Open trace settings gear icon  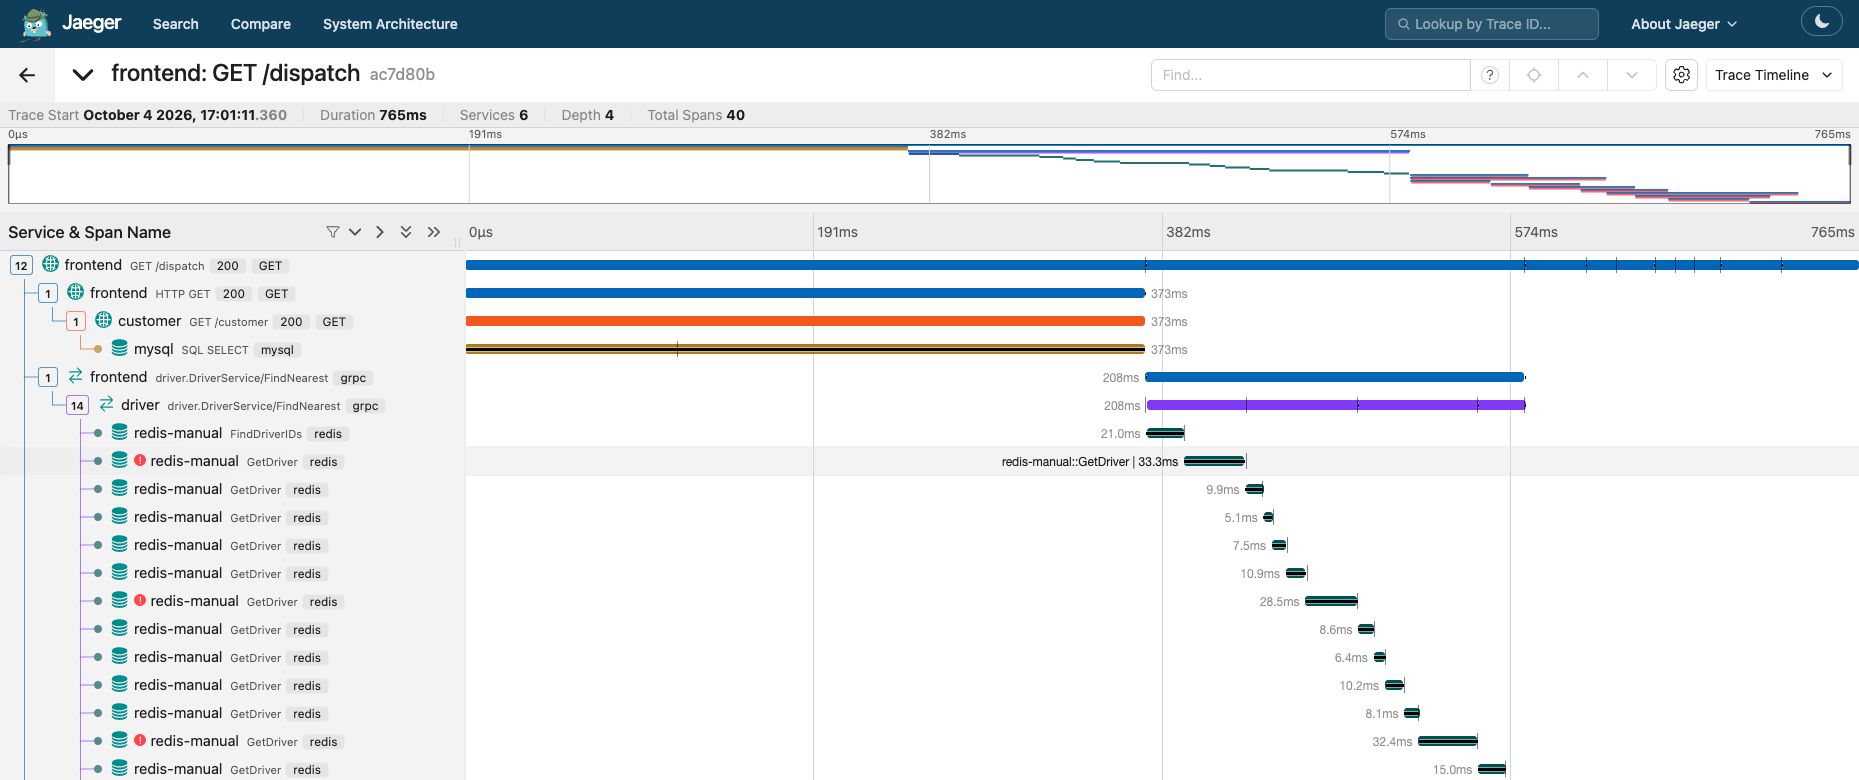1682,75
